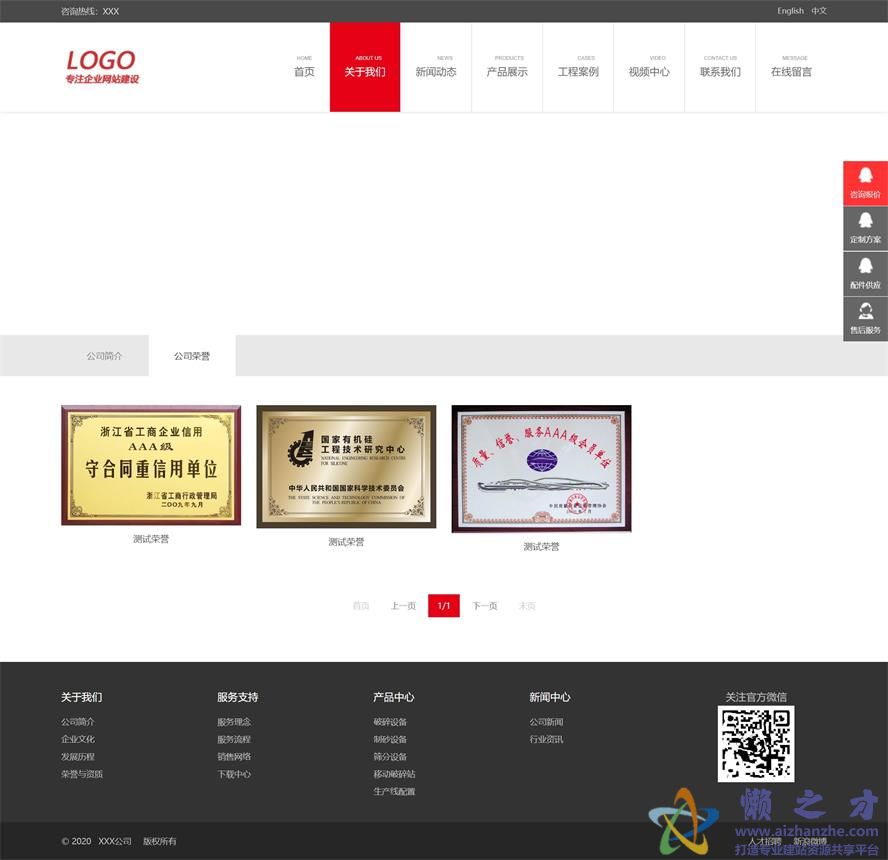Viewport: 888px width, 860px height.
Task: Switch language to English
Action: [790, 11]
